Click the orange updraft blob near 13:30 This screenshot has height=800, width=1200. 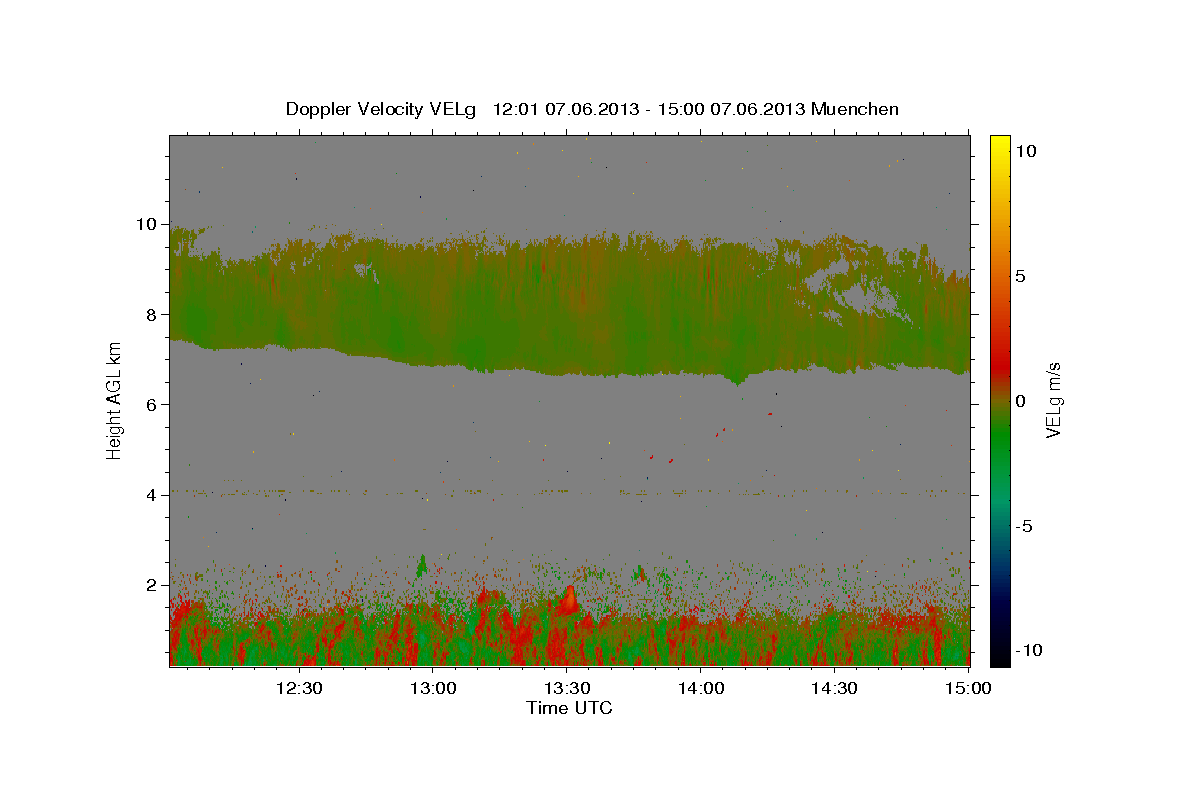(568, 601)
